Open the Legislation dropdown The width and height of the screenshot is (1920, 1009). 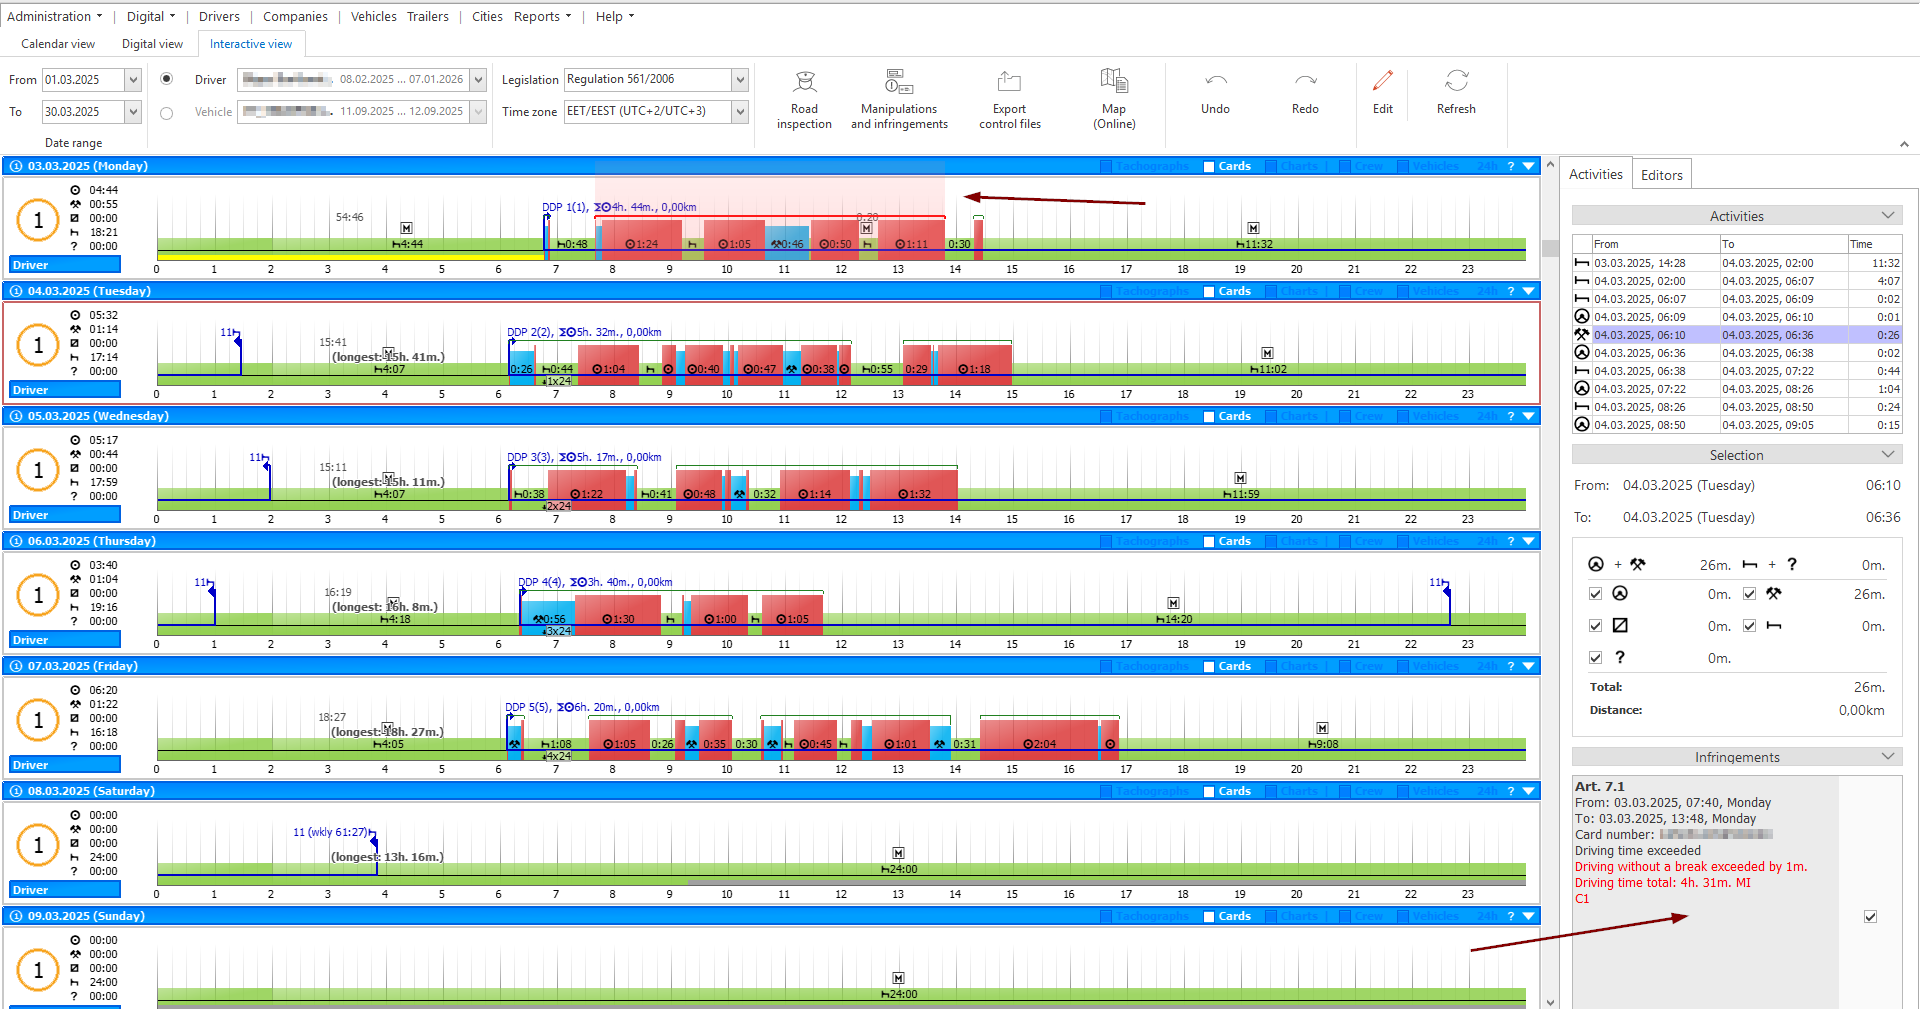[740, 80]
